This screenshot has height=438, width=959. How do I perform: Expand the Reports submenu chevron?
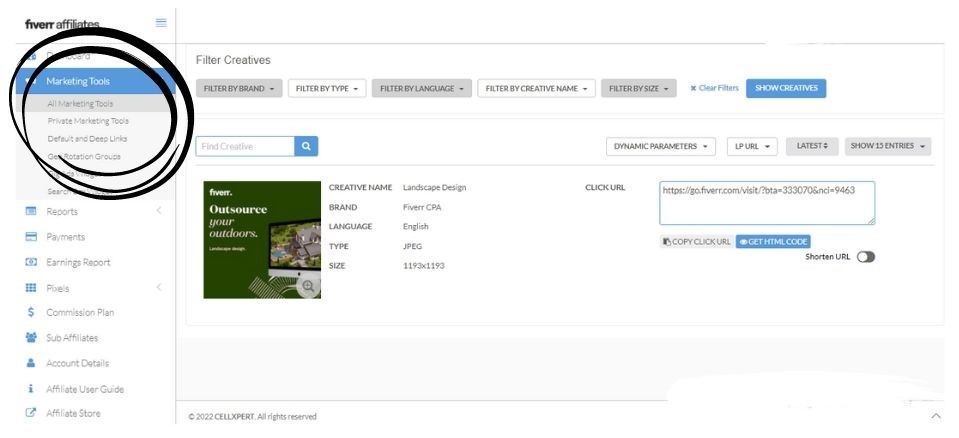[x=159, y=210]
